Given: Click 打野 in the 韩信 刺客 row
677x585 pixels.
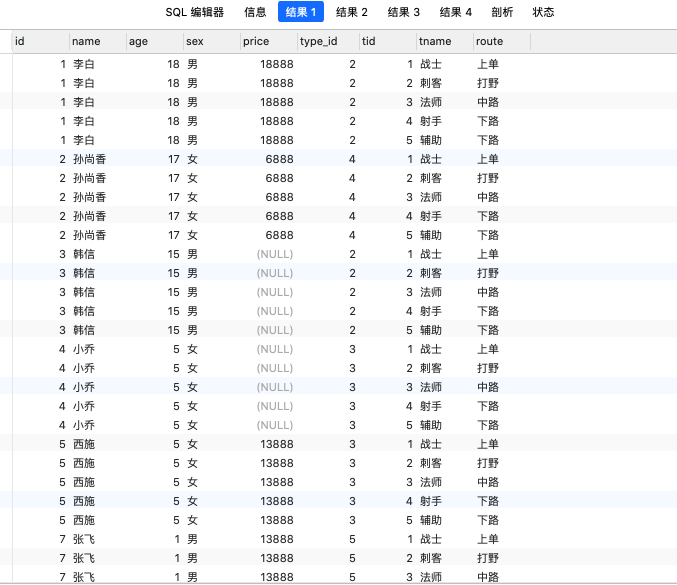Looking at the screenshot, I should click(488, 273).
